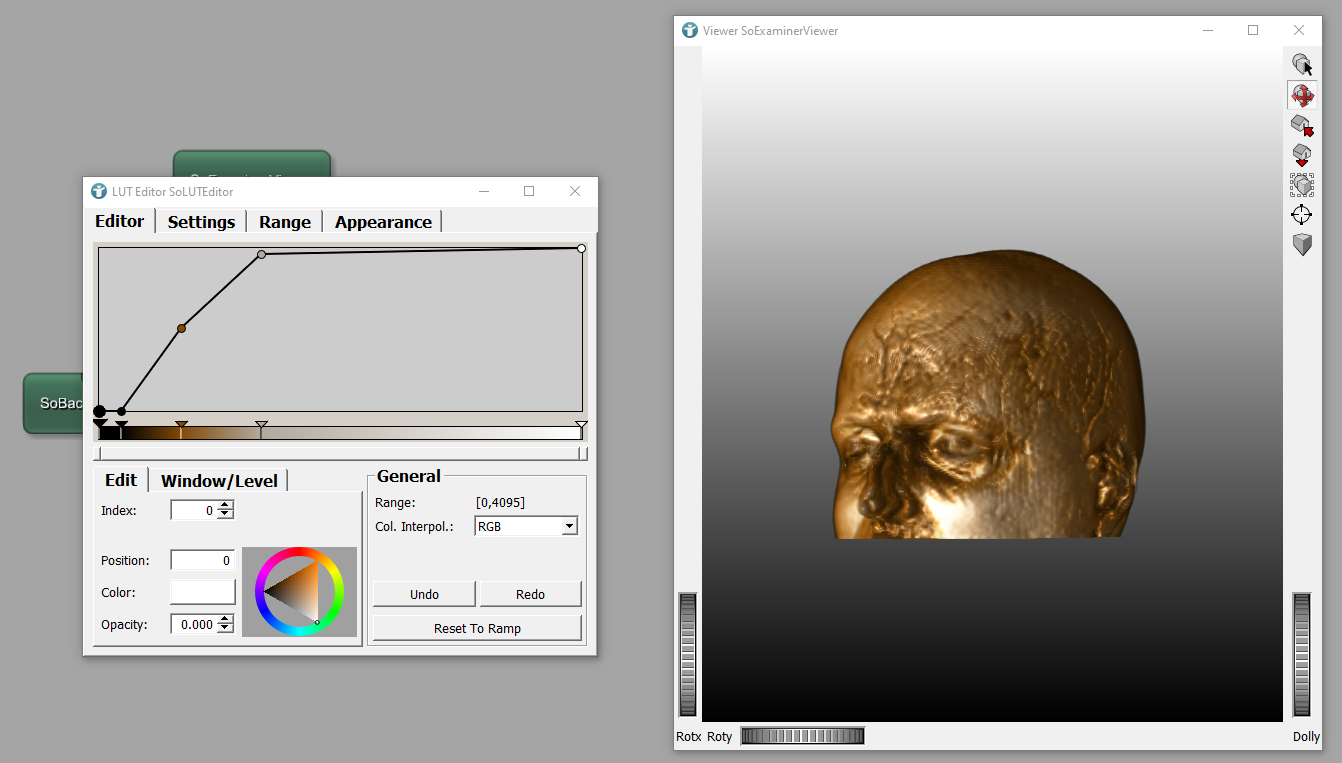The height and width of the screenshot is (763, 1342).
Task: Toggle the perspective camera cube icon
Action: click(1301, 244)
